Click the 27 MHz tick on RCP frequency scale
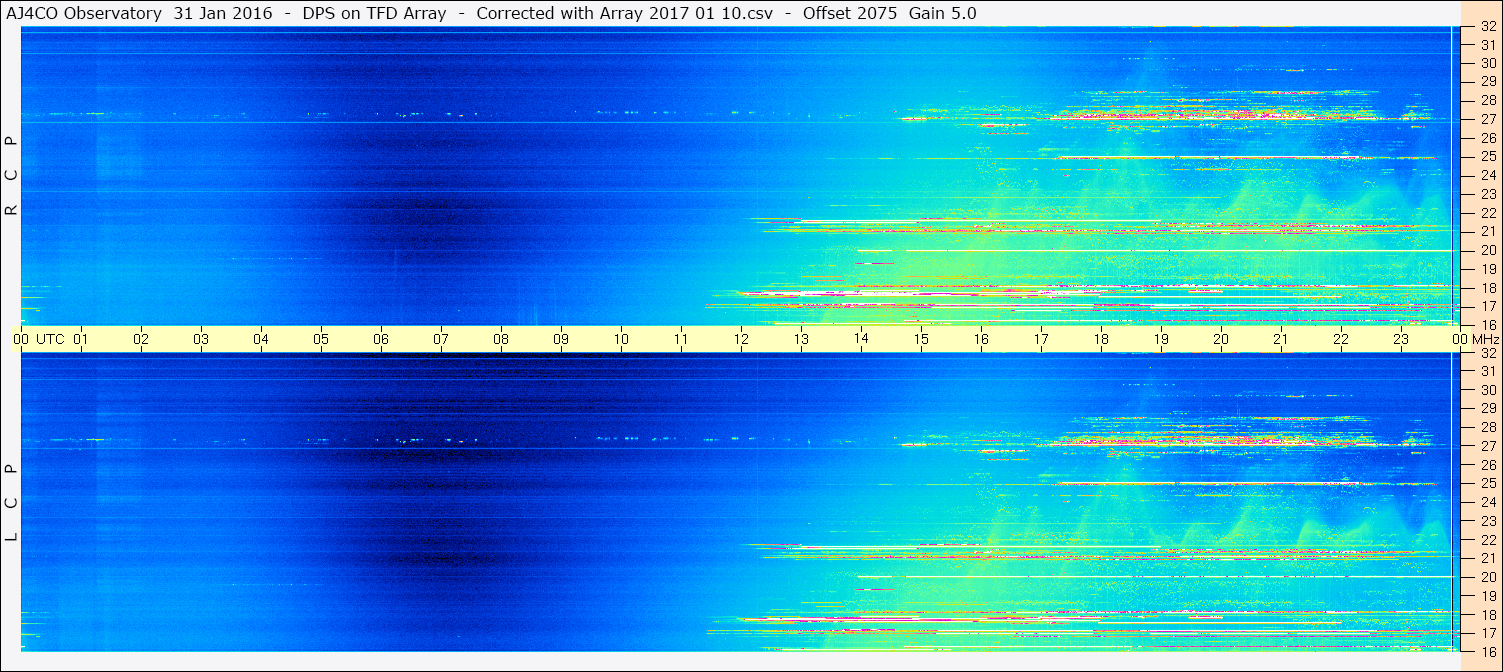 pyautogui.click(x=1488, y=120)
